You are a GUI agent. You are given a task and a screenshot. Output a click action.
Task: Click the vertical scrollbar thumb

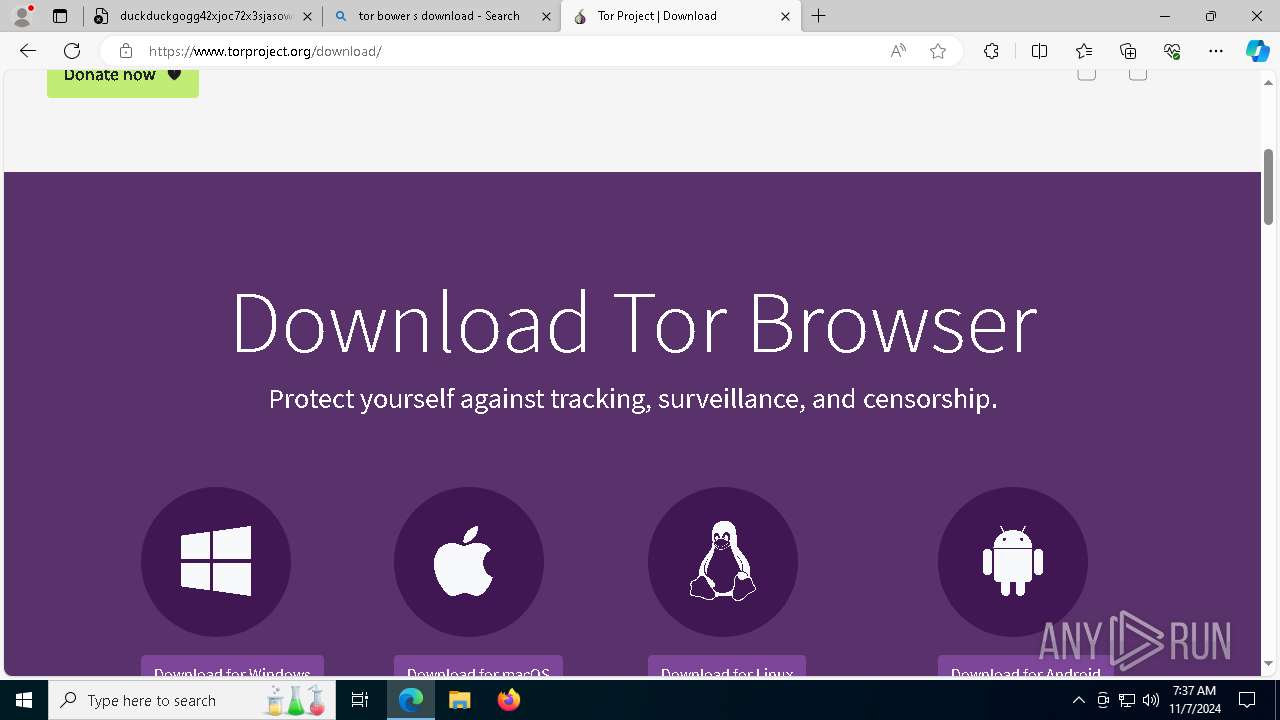(1268, 187)
